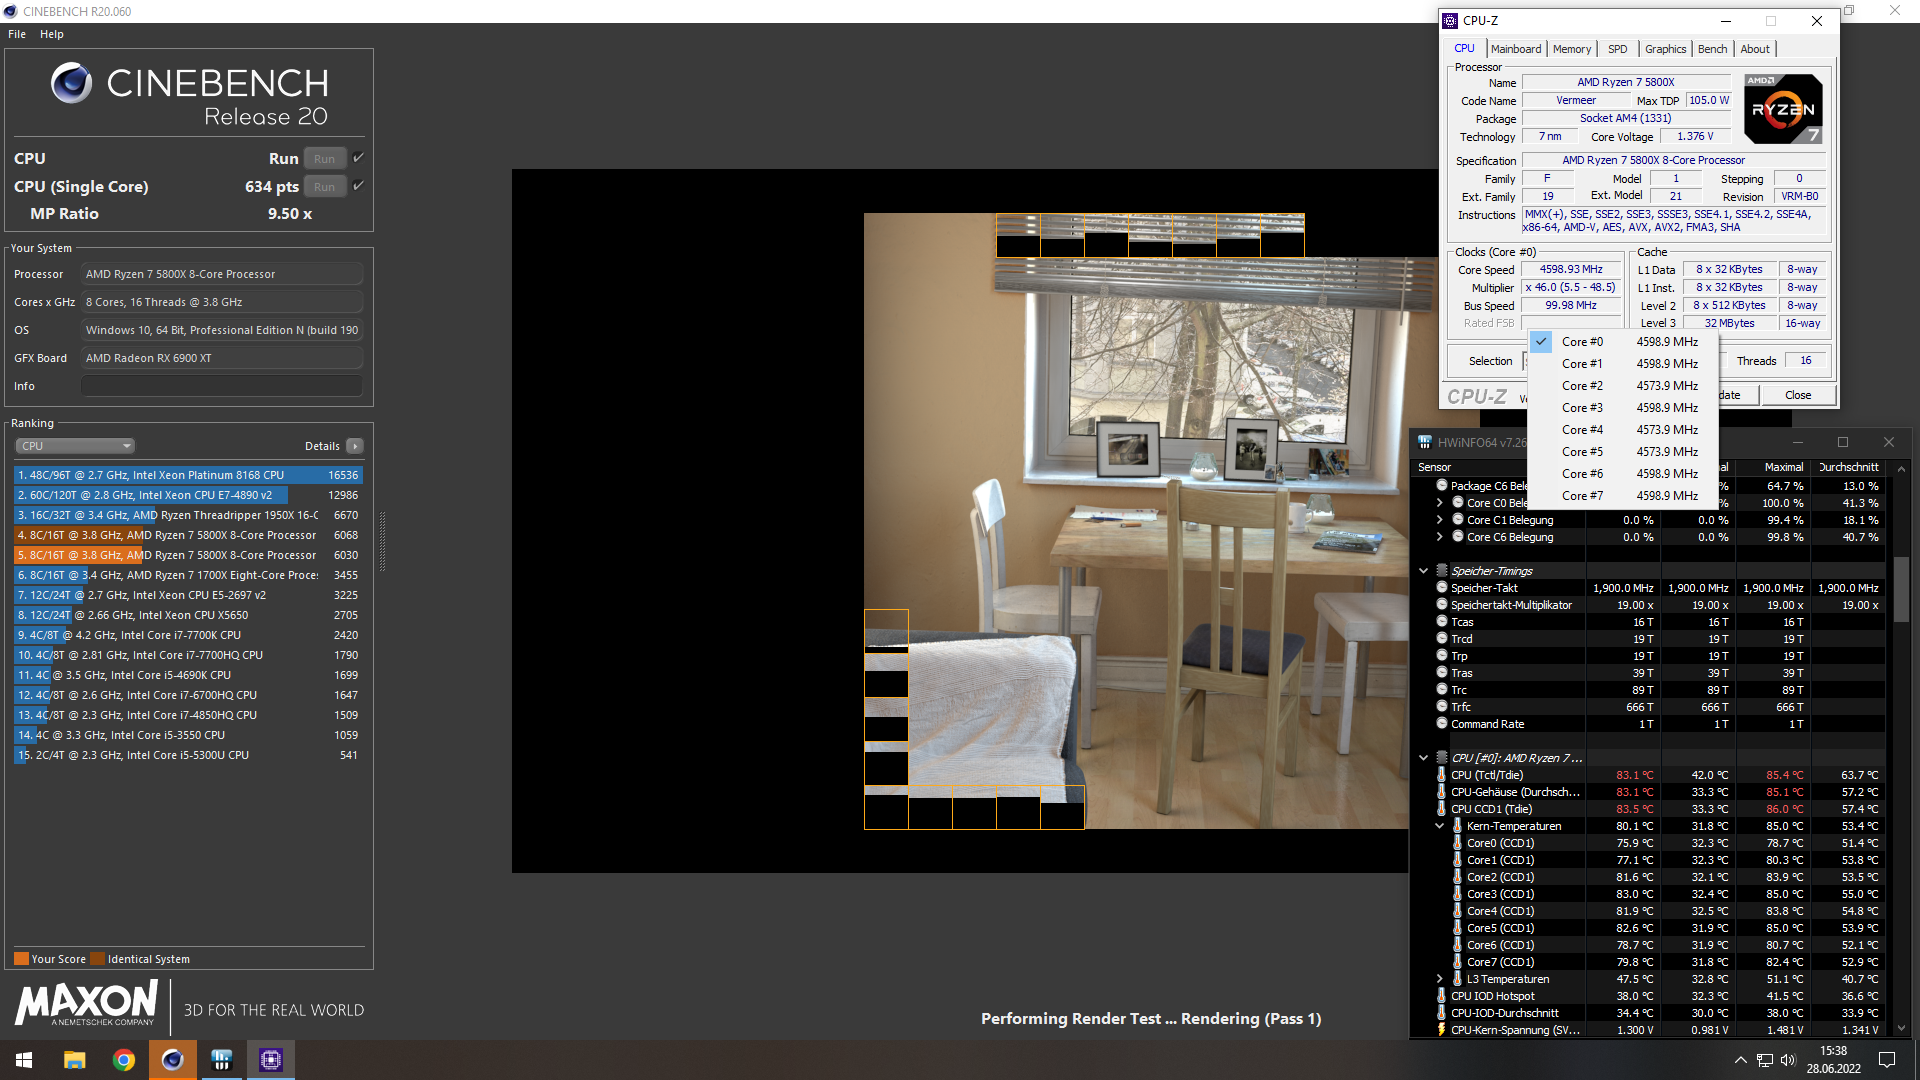Switch to Bench tab in CPU-Z
This screenshot has width=1920, height=1080.
pos(1712,49)
